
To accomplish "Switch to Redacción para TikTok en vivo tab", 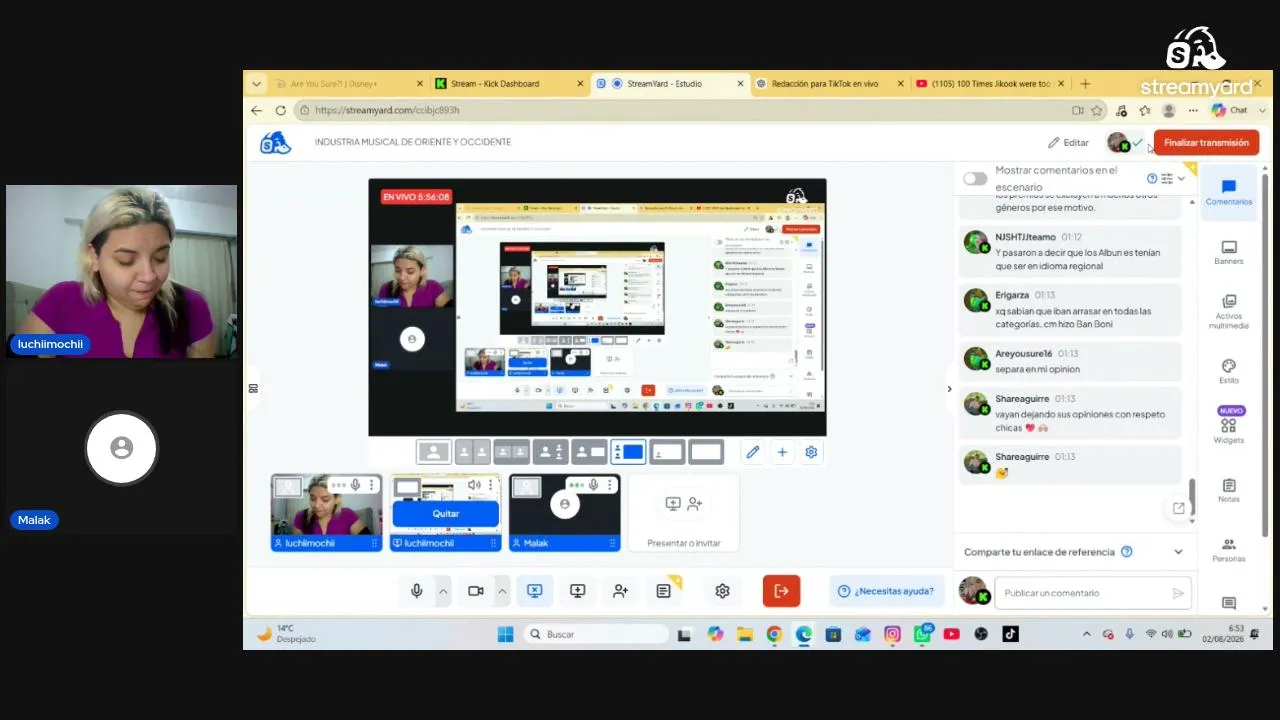I will 831,84.
